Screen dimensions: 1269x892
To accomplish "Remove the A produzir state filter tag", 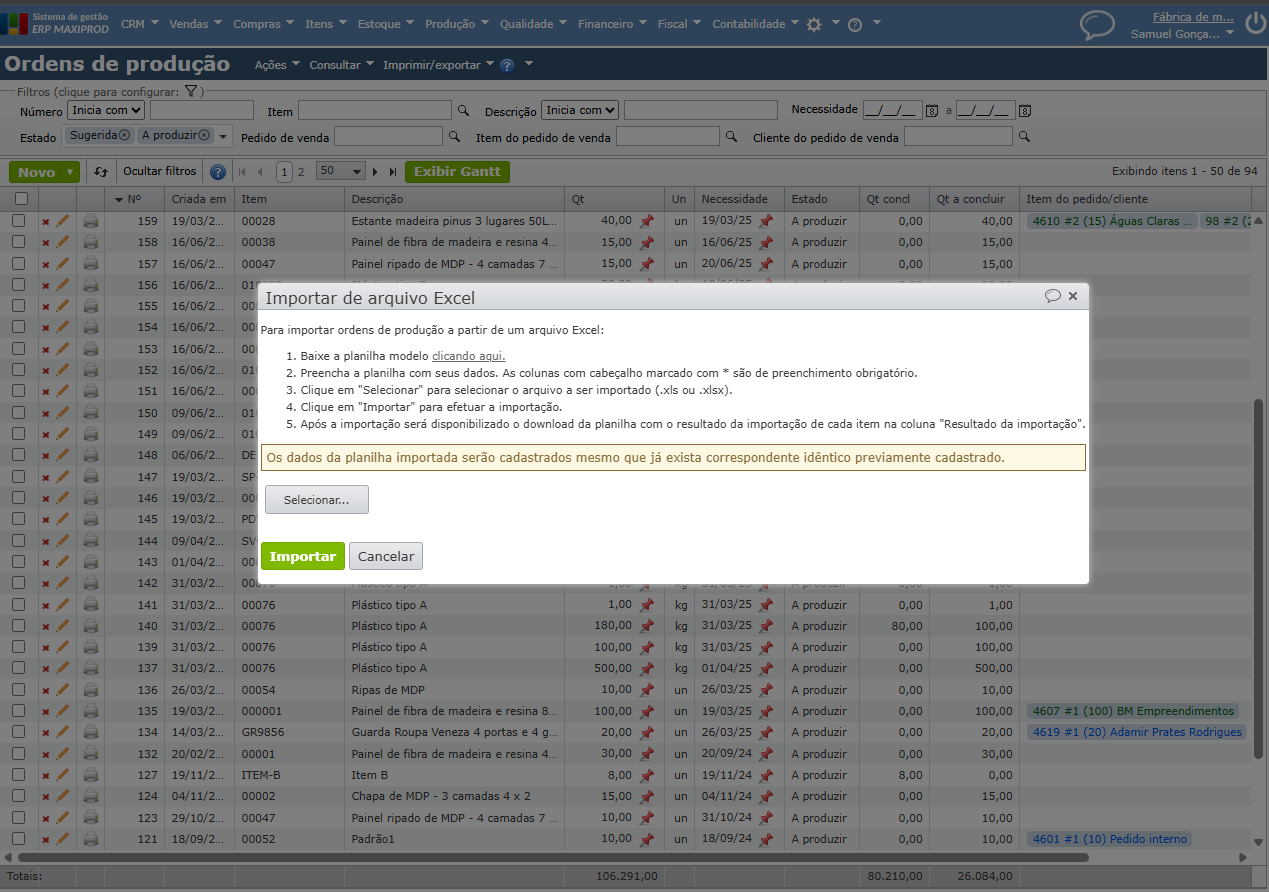I will coord(204,135).
